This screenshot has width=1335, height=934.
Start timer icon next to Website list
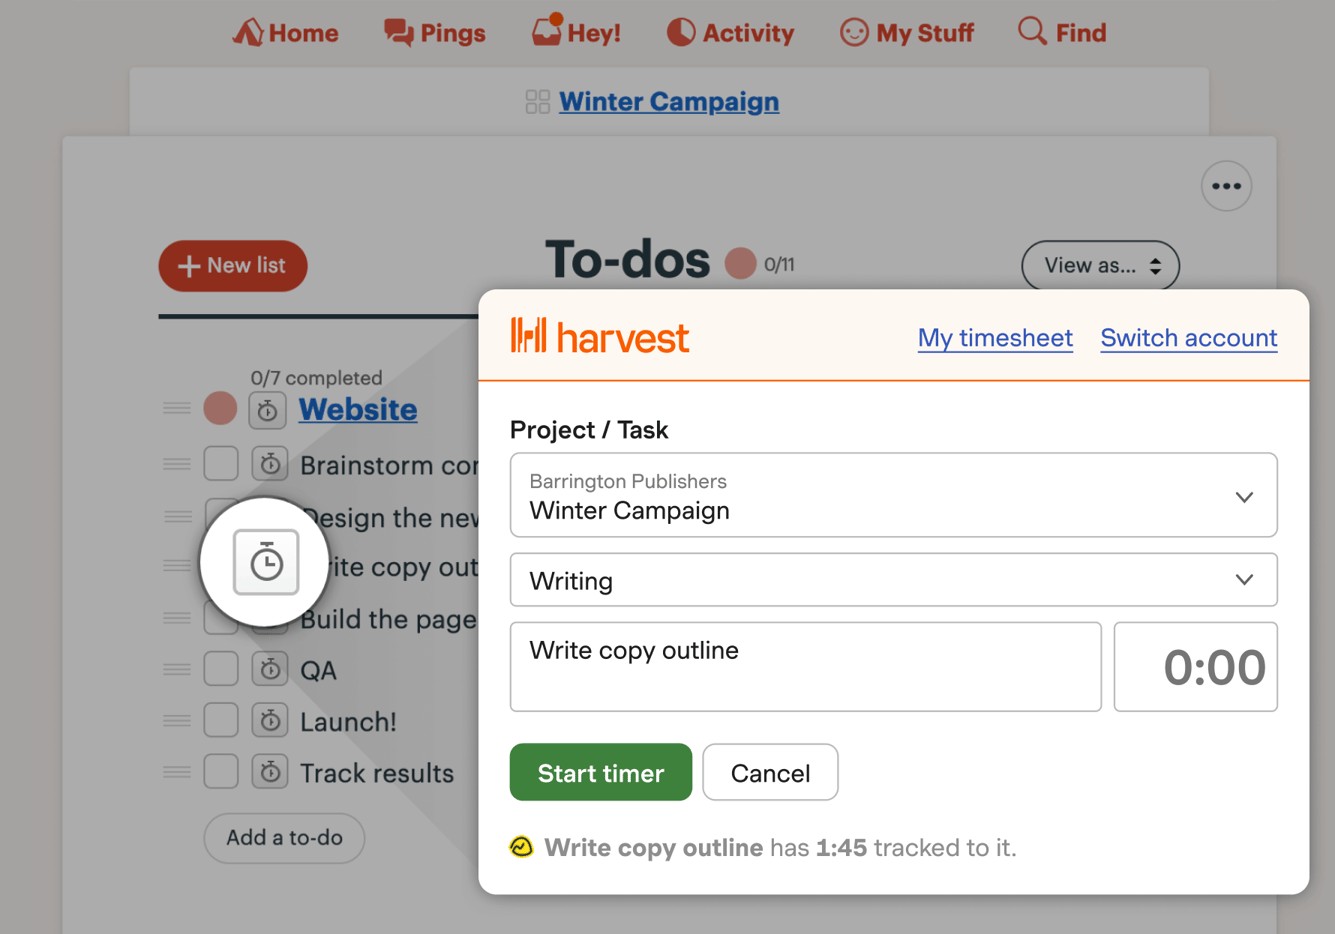[267, 410]
